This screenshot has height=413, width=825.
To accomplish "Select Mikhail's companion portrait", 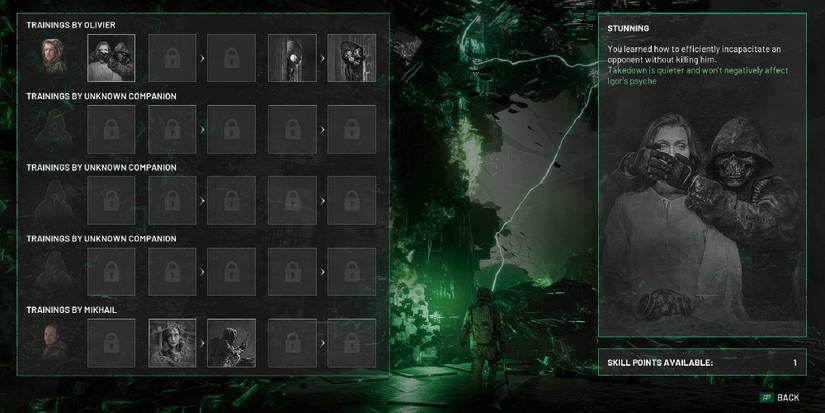I will pyautogui.click(x=53, y=342).
